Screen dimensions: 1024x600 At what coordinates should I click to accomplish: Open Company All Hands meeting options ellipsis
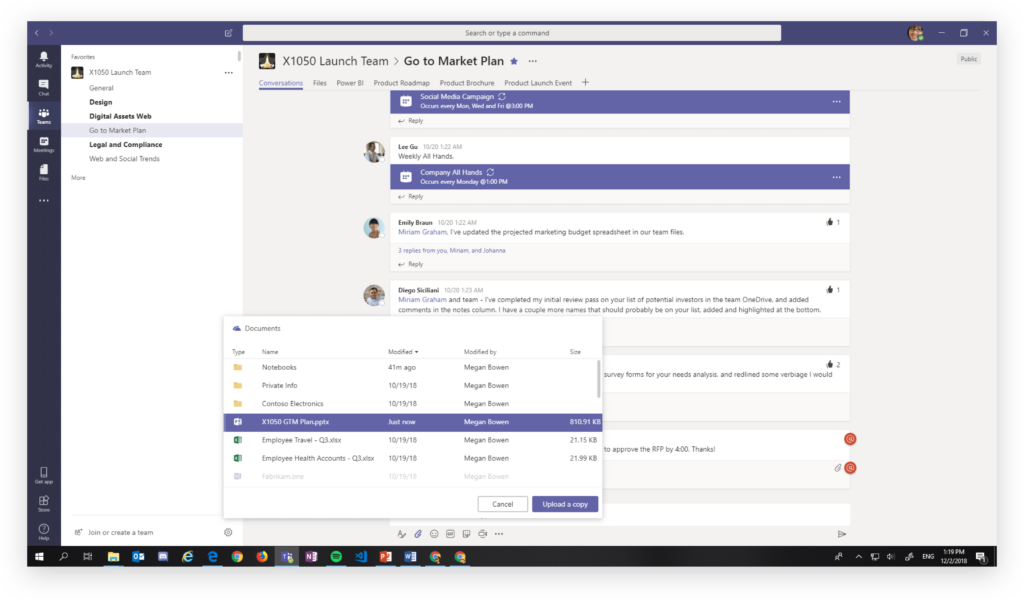click(837, 178)
